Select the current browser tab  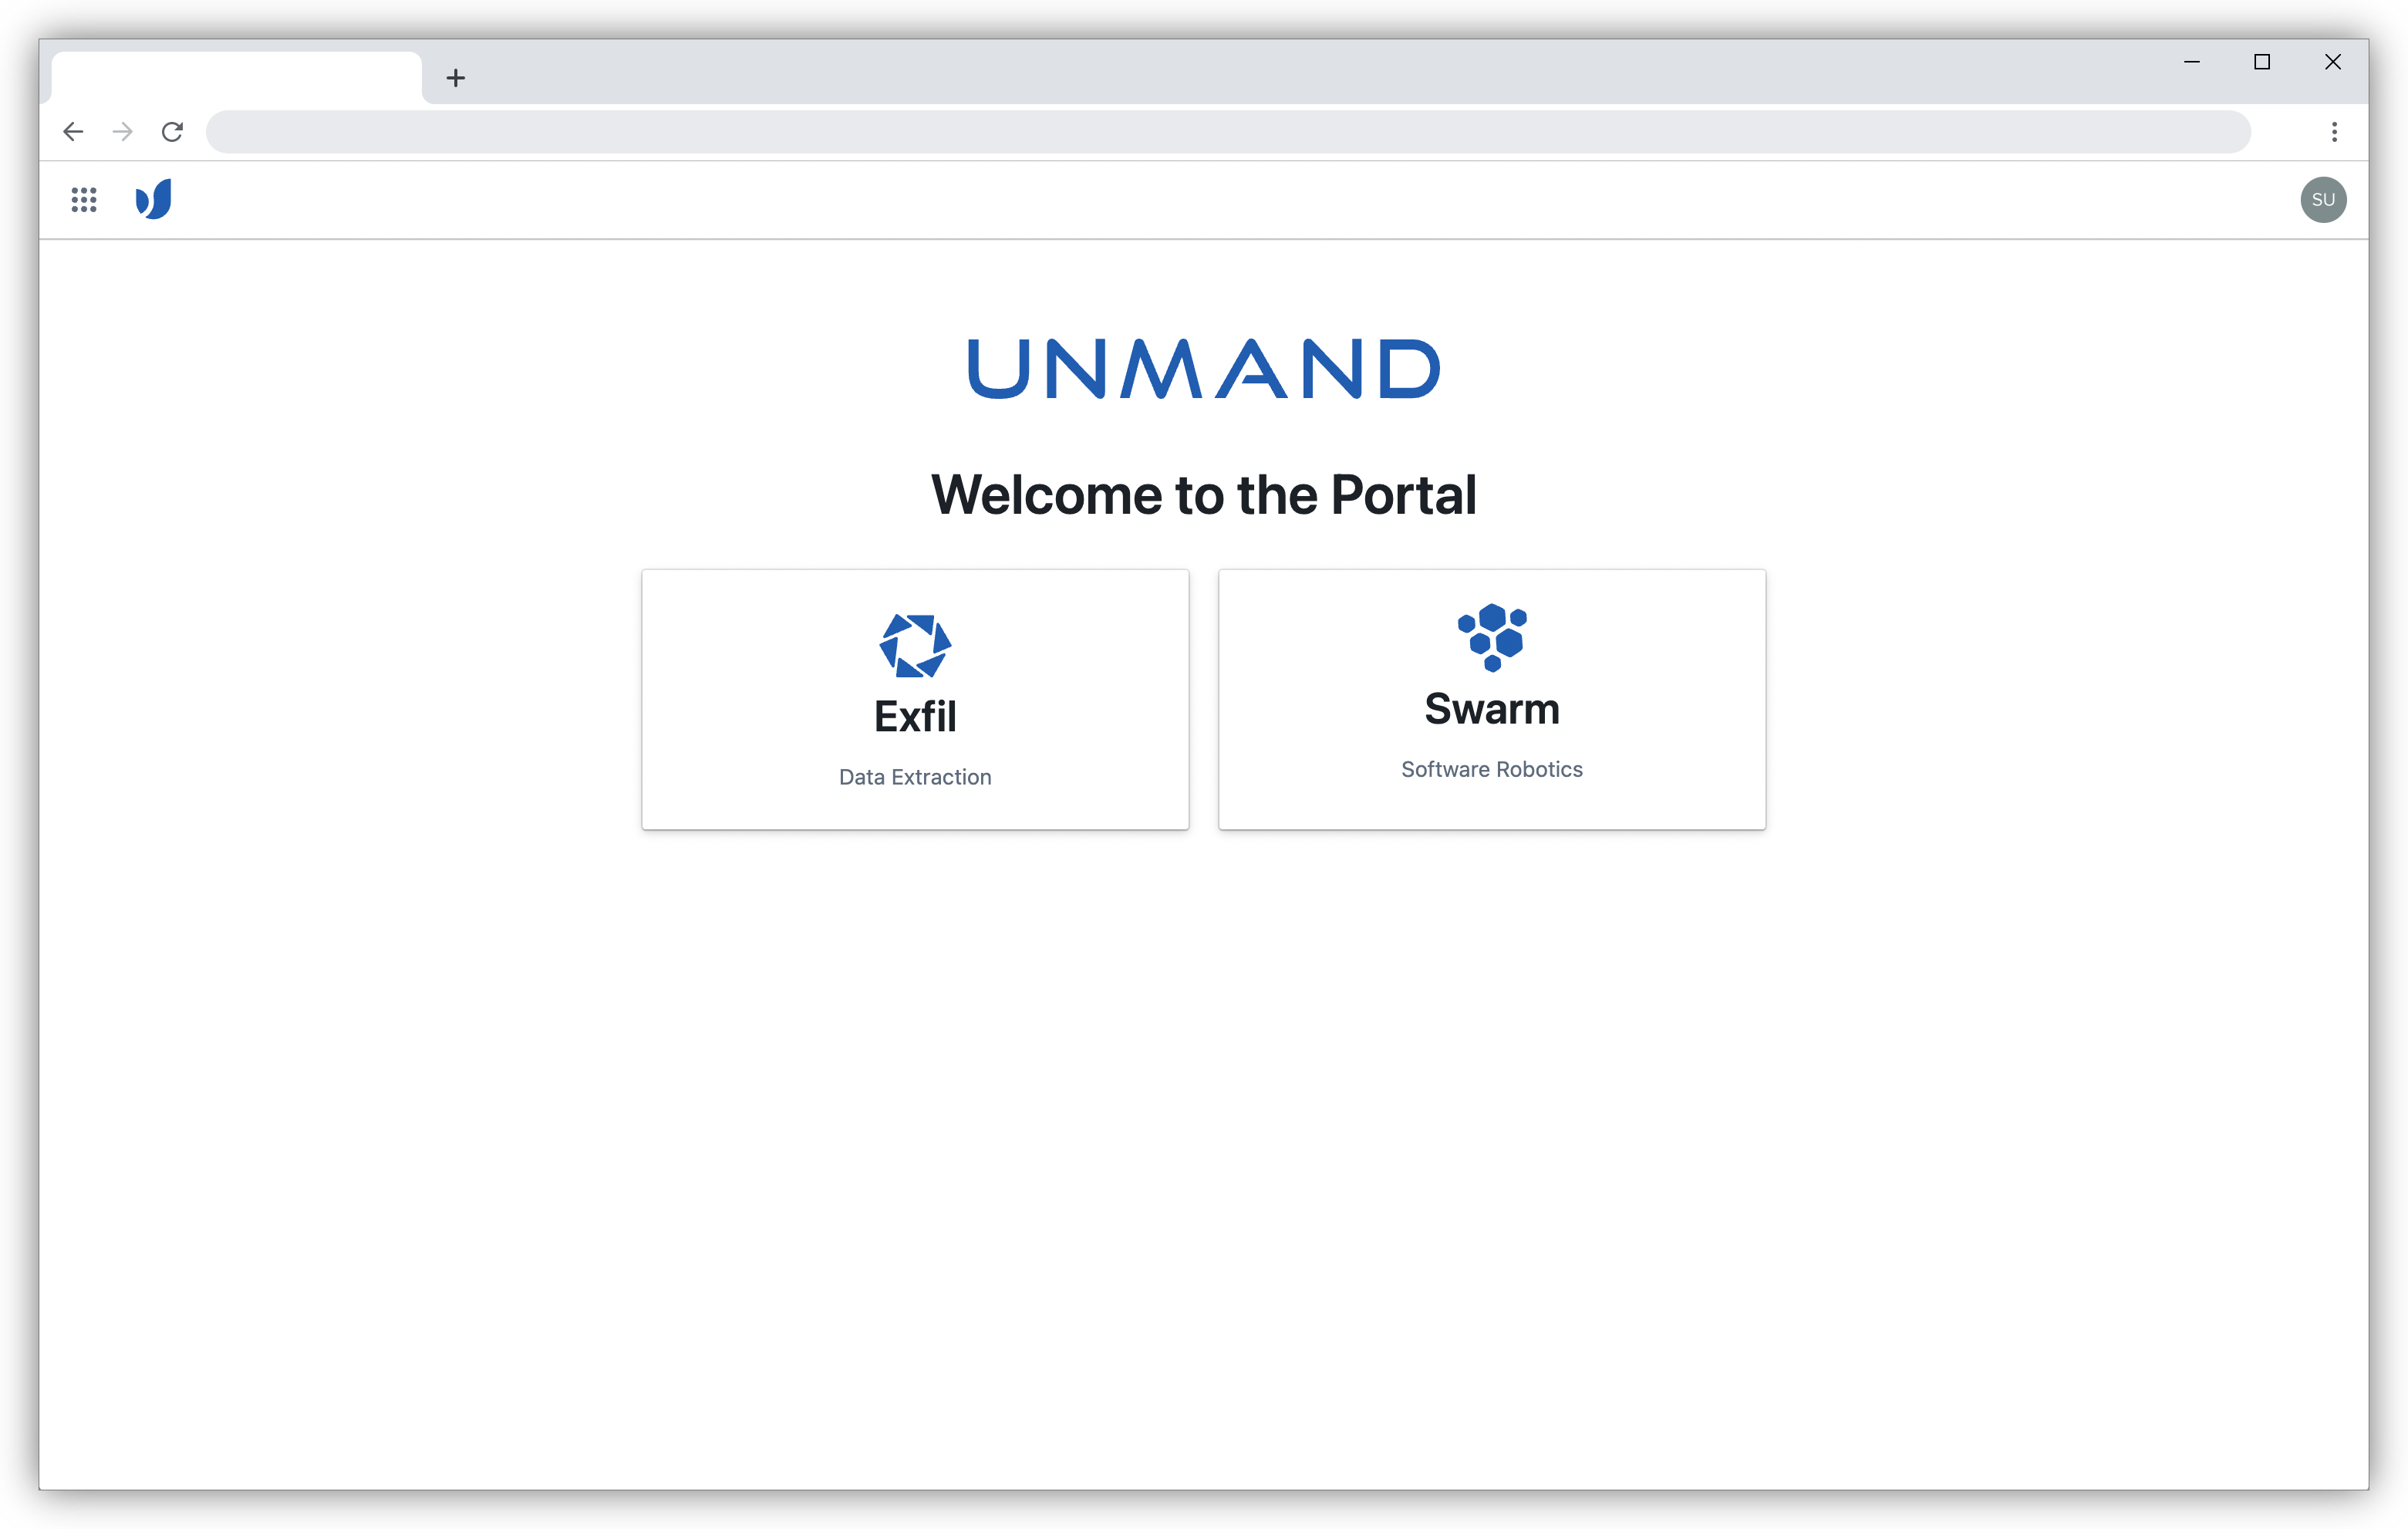click(x=236, y=77)
